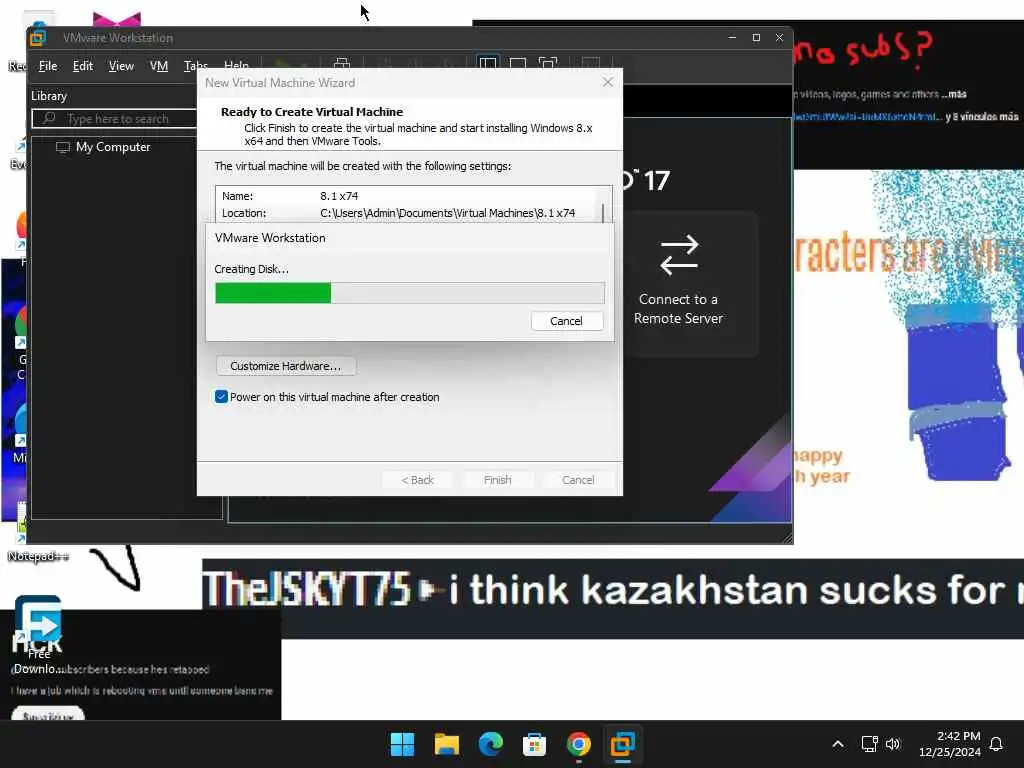Click the volume speaker tray icon
1024x768 pixels.
pos(893,744)
